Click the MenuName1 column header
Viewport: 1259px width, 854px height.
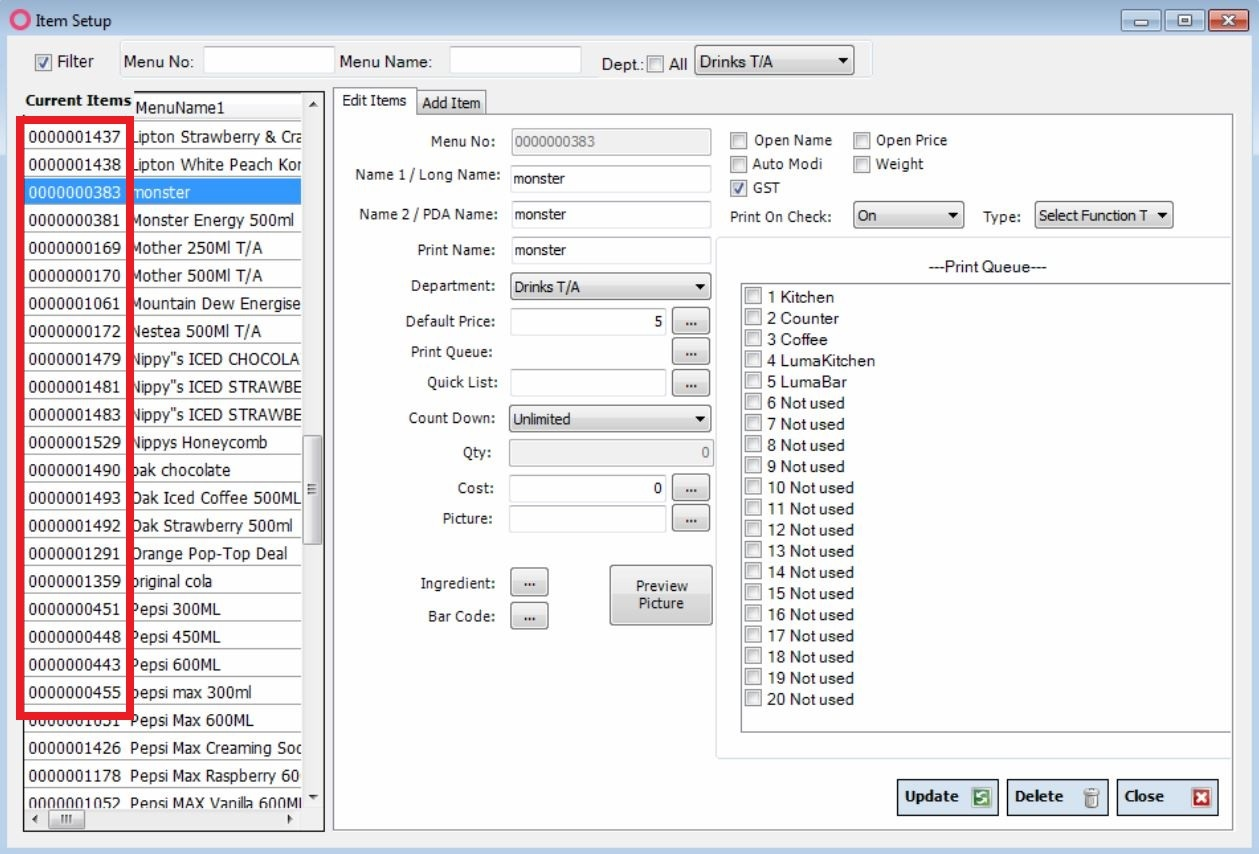215,107
